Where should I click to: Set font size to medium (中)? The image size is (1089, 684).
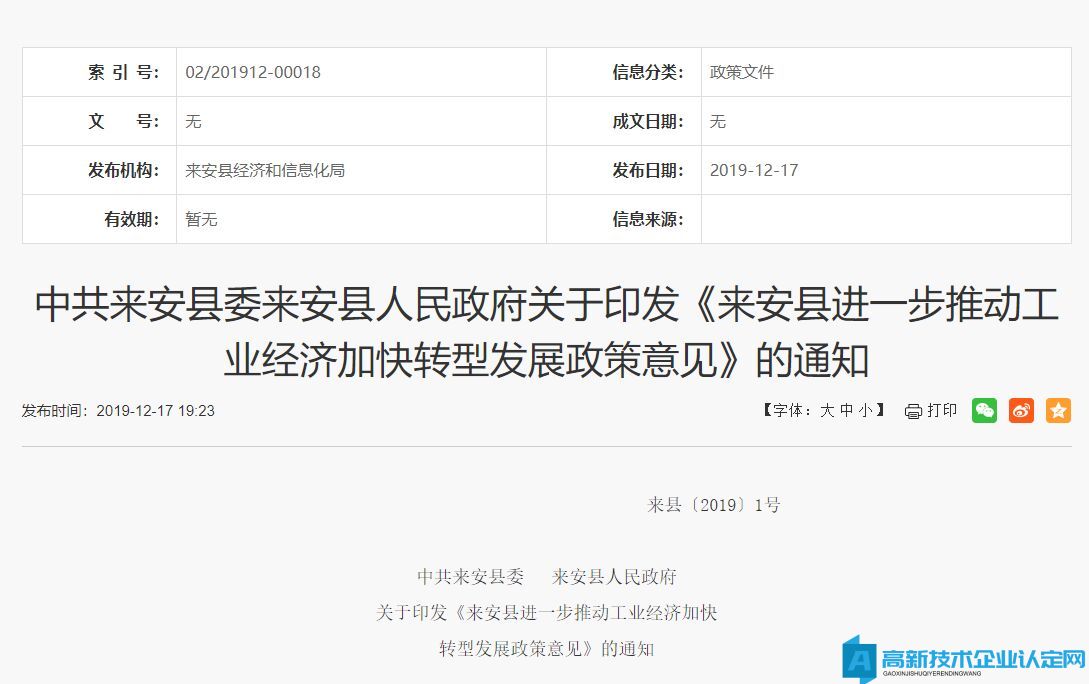click(846, 410)
